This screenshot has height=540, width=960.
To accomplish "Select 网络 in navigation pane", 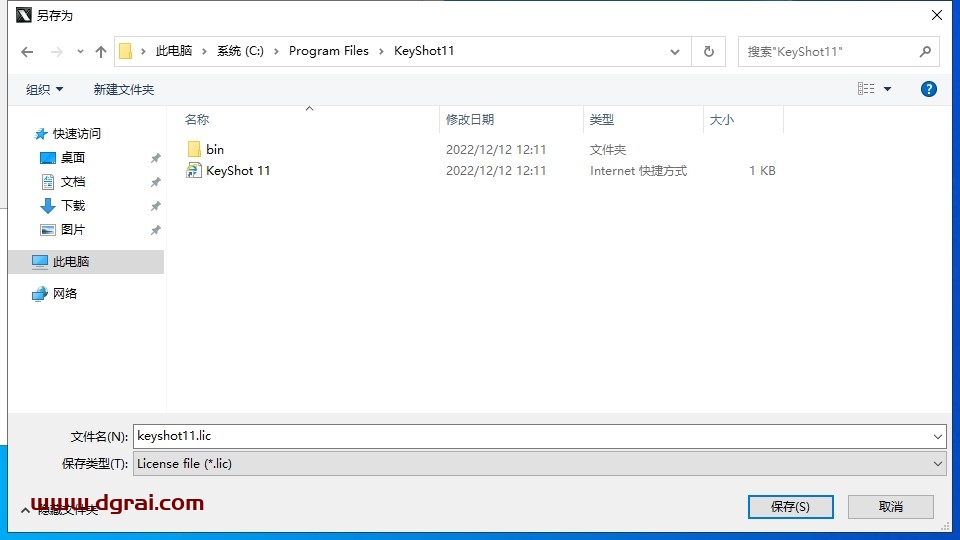I will pyautogui.click(x=65, y=294).
